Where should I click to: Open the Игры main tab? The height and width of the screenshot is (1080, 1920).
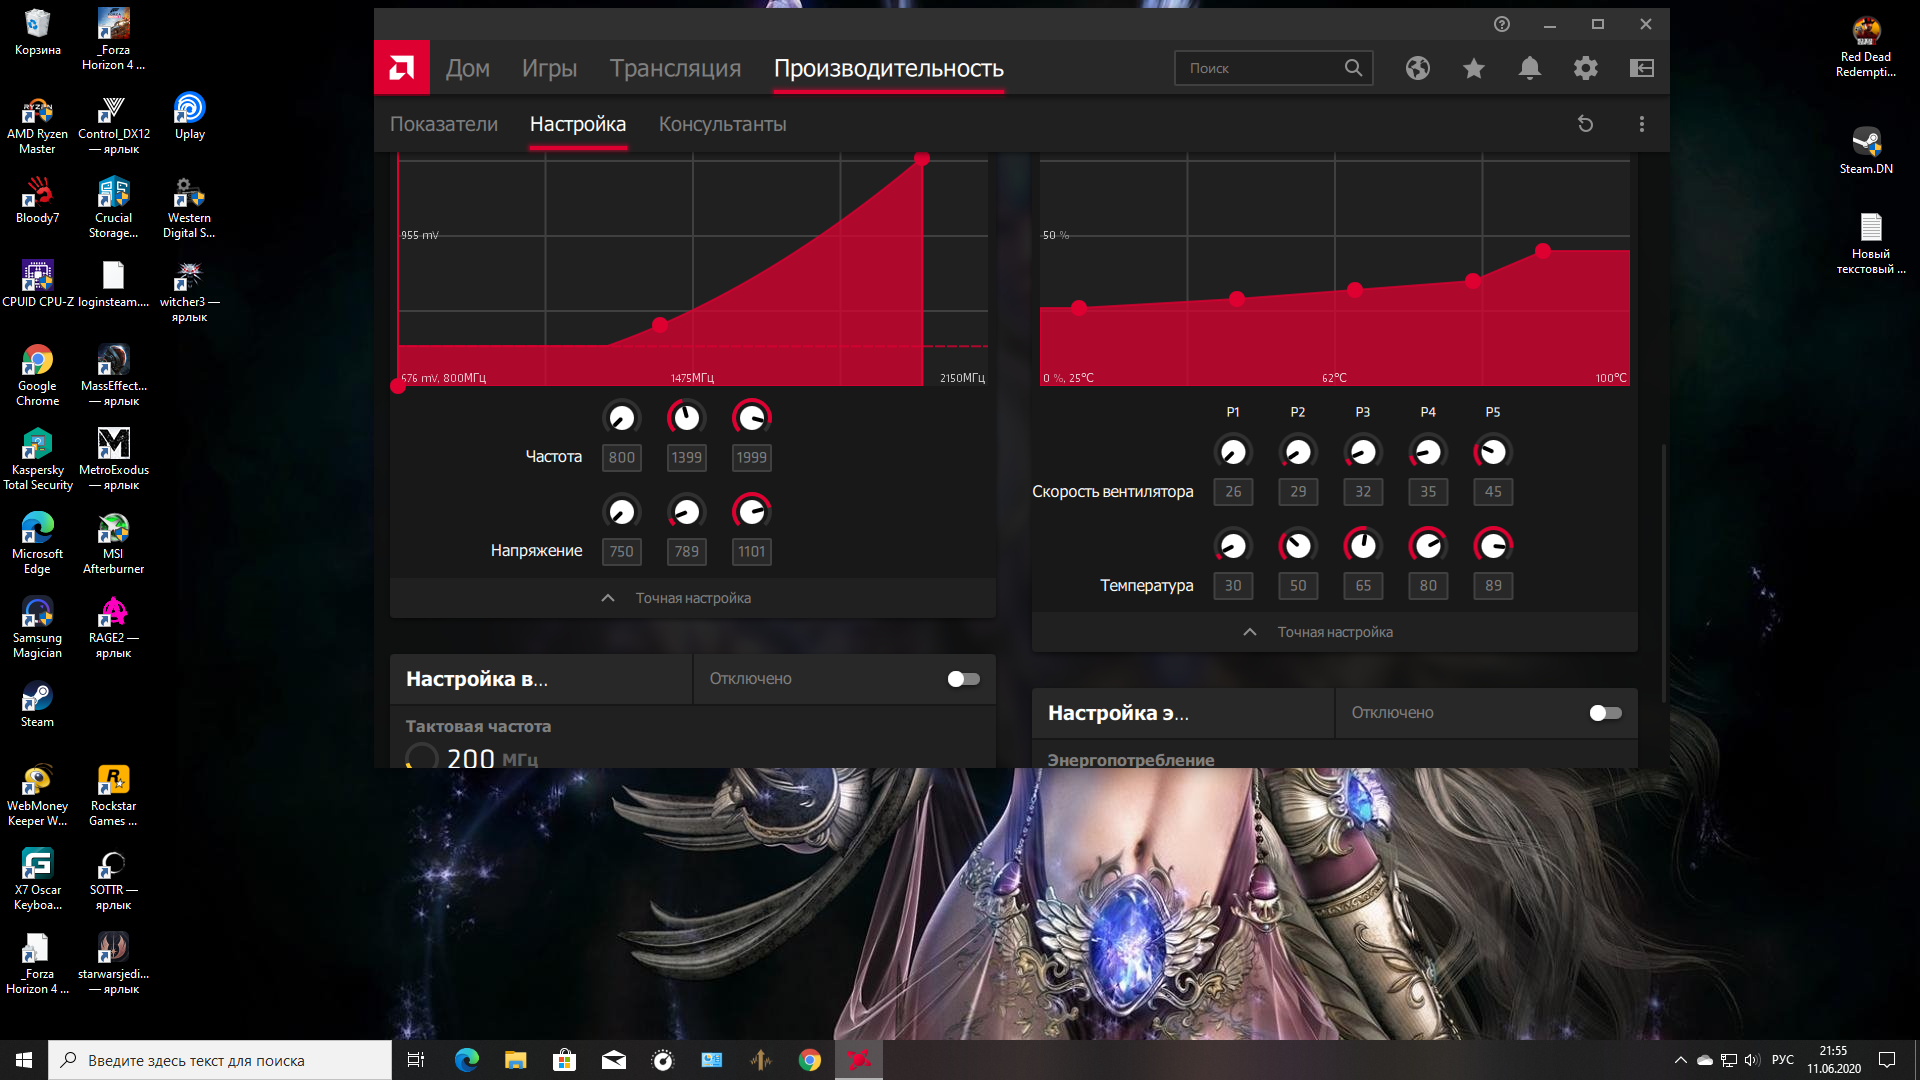pyautogui.click(x=549, y=68)
